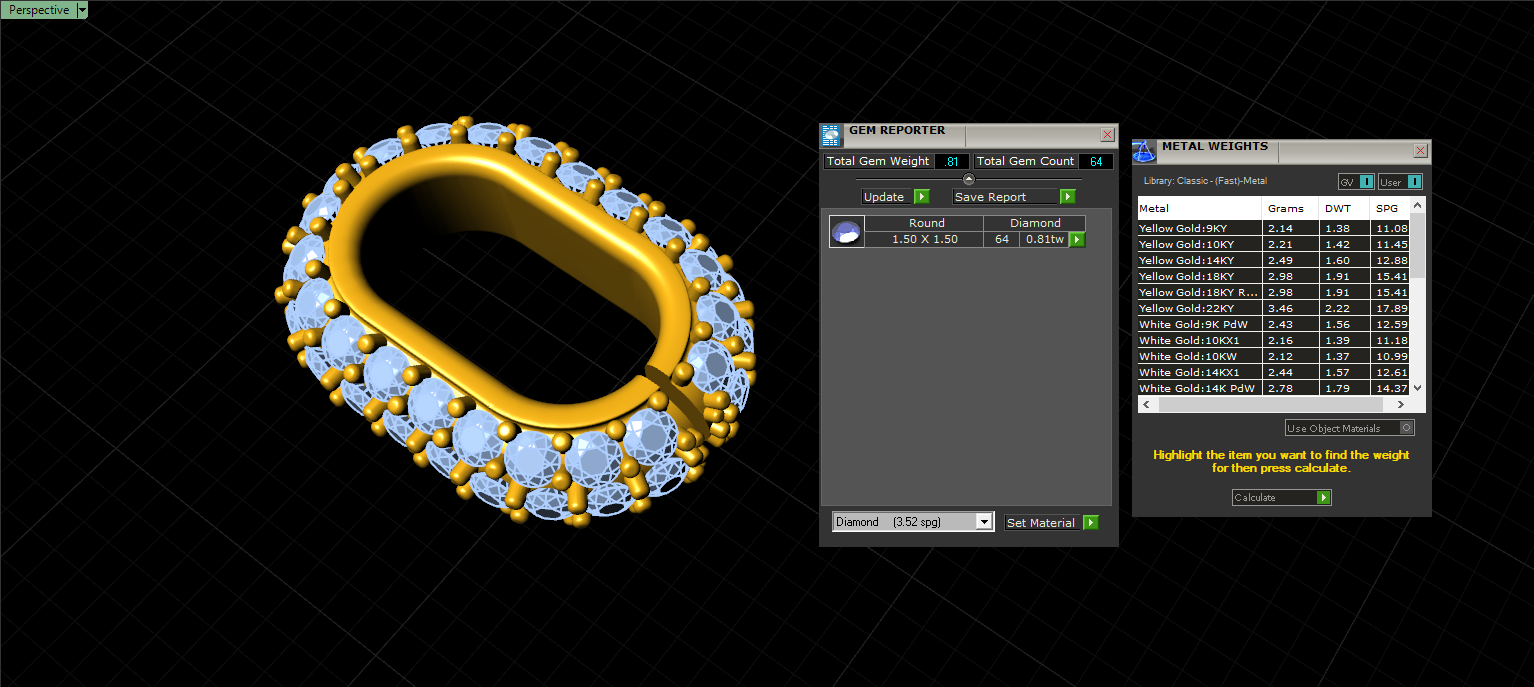Screen dimensions: 1534x687
Task: Select White Gold:9K PdW row
Action: tap(1274, 324)
